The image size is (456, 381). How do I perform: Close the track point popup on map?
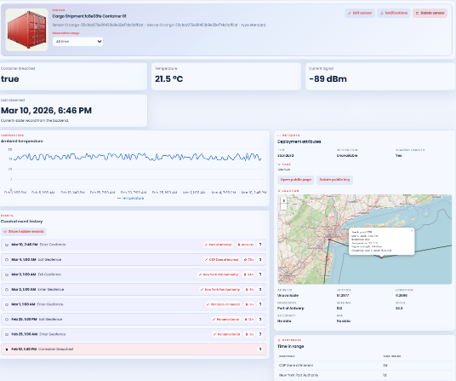(x=412, y=231)
